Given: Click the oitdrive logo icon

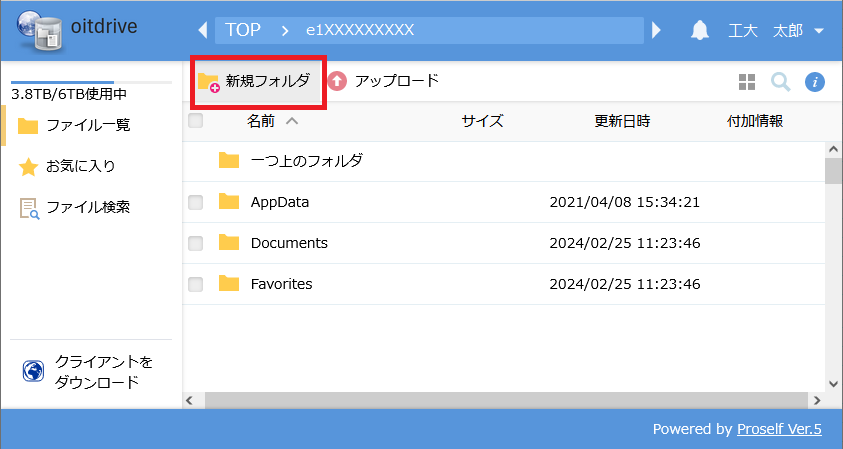Looking at the screenshot, I should 35,31.
